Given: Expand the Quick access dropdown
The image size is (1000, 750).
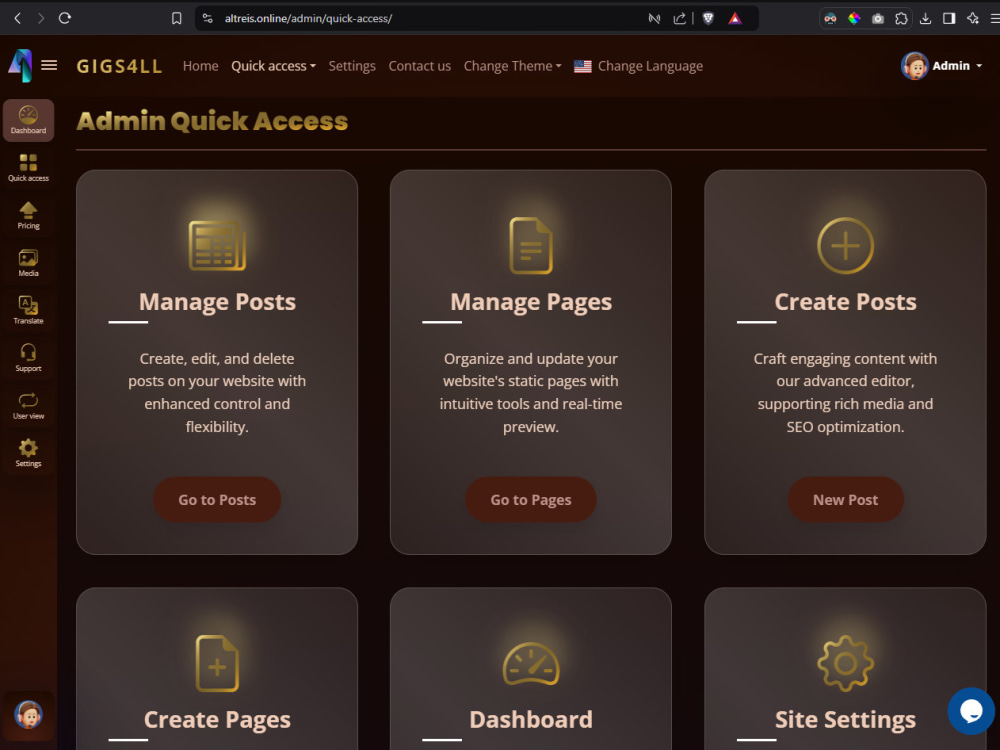Looking at the screenshot, I should [x=273, y=66].
